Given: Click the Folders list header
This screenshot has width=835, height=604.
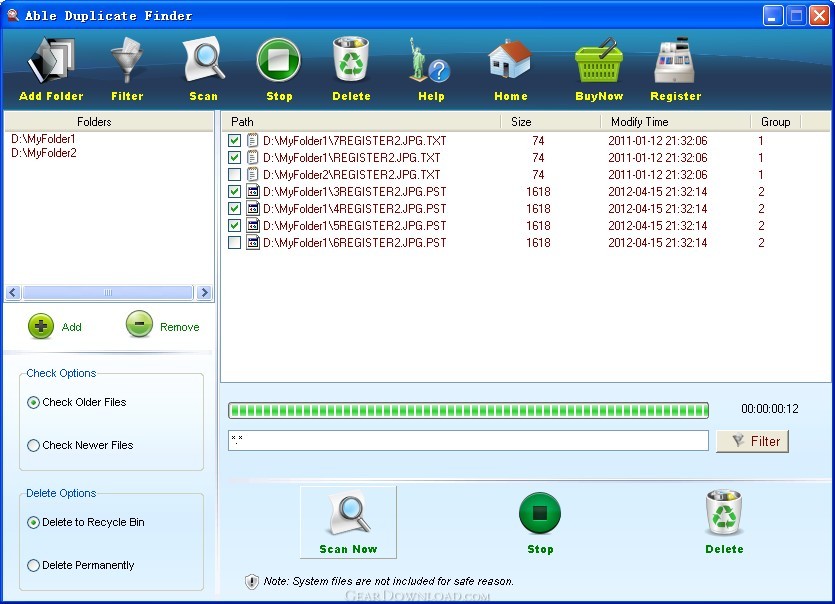Looking at the screenshot, I should point(109,122).
